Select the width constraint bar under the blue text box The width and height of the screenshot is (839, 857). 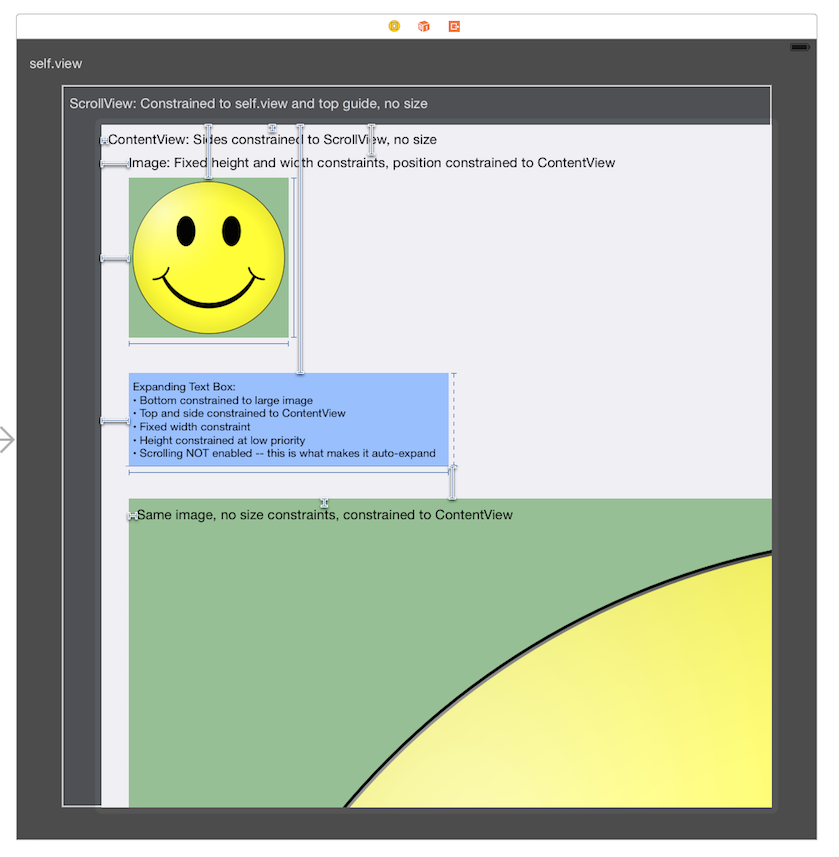point(289,472)
